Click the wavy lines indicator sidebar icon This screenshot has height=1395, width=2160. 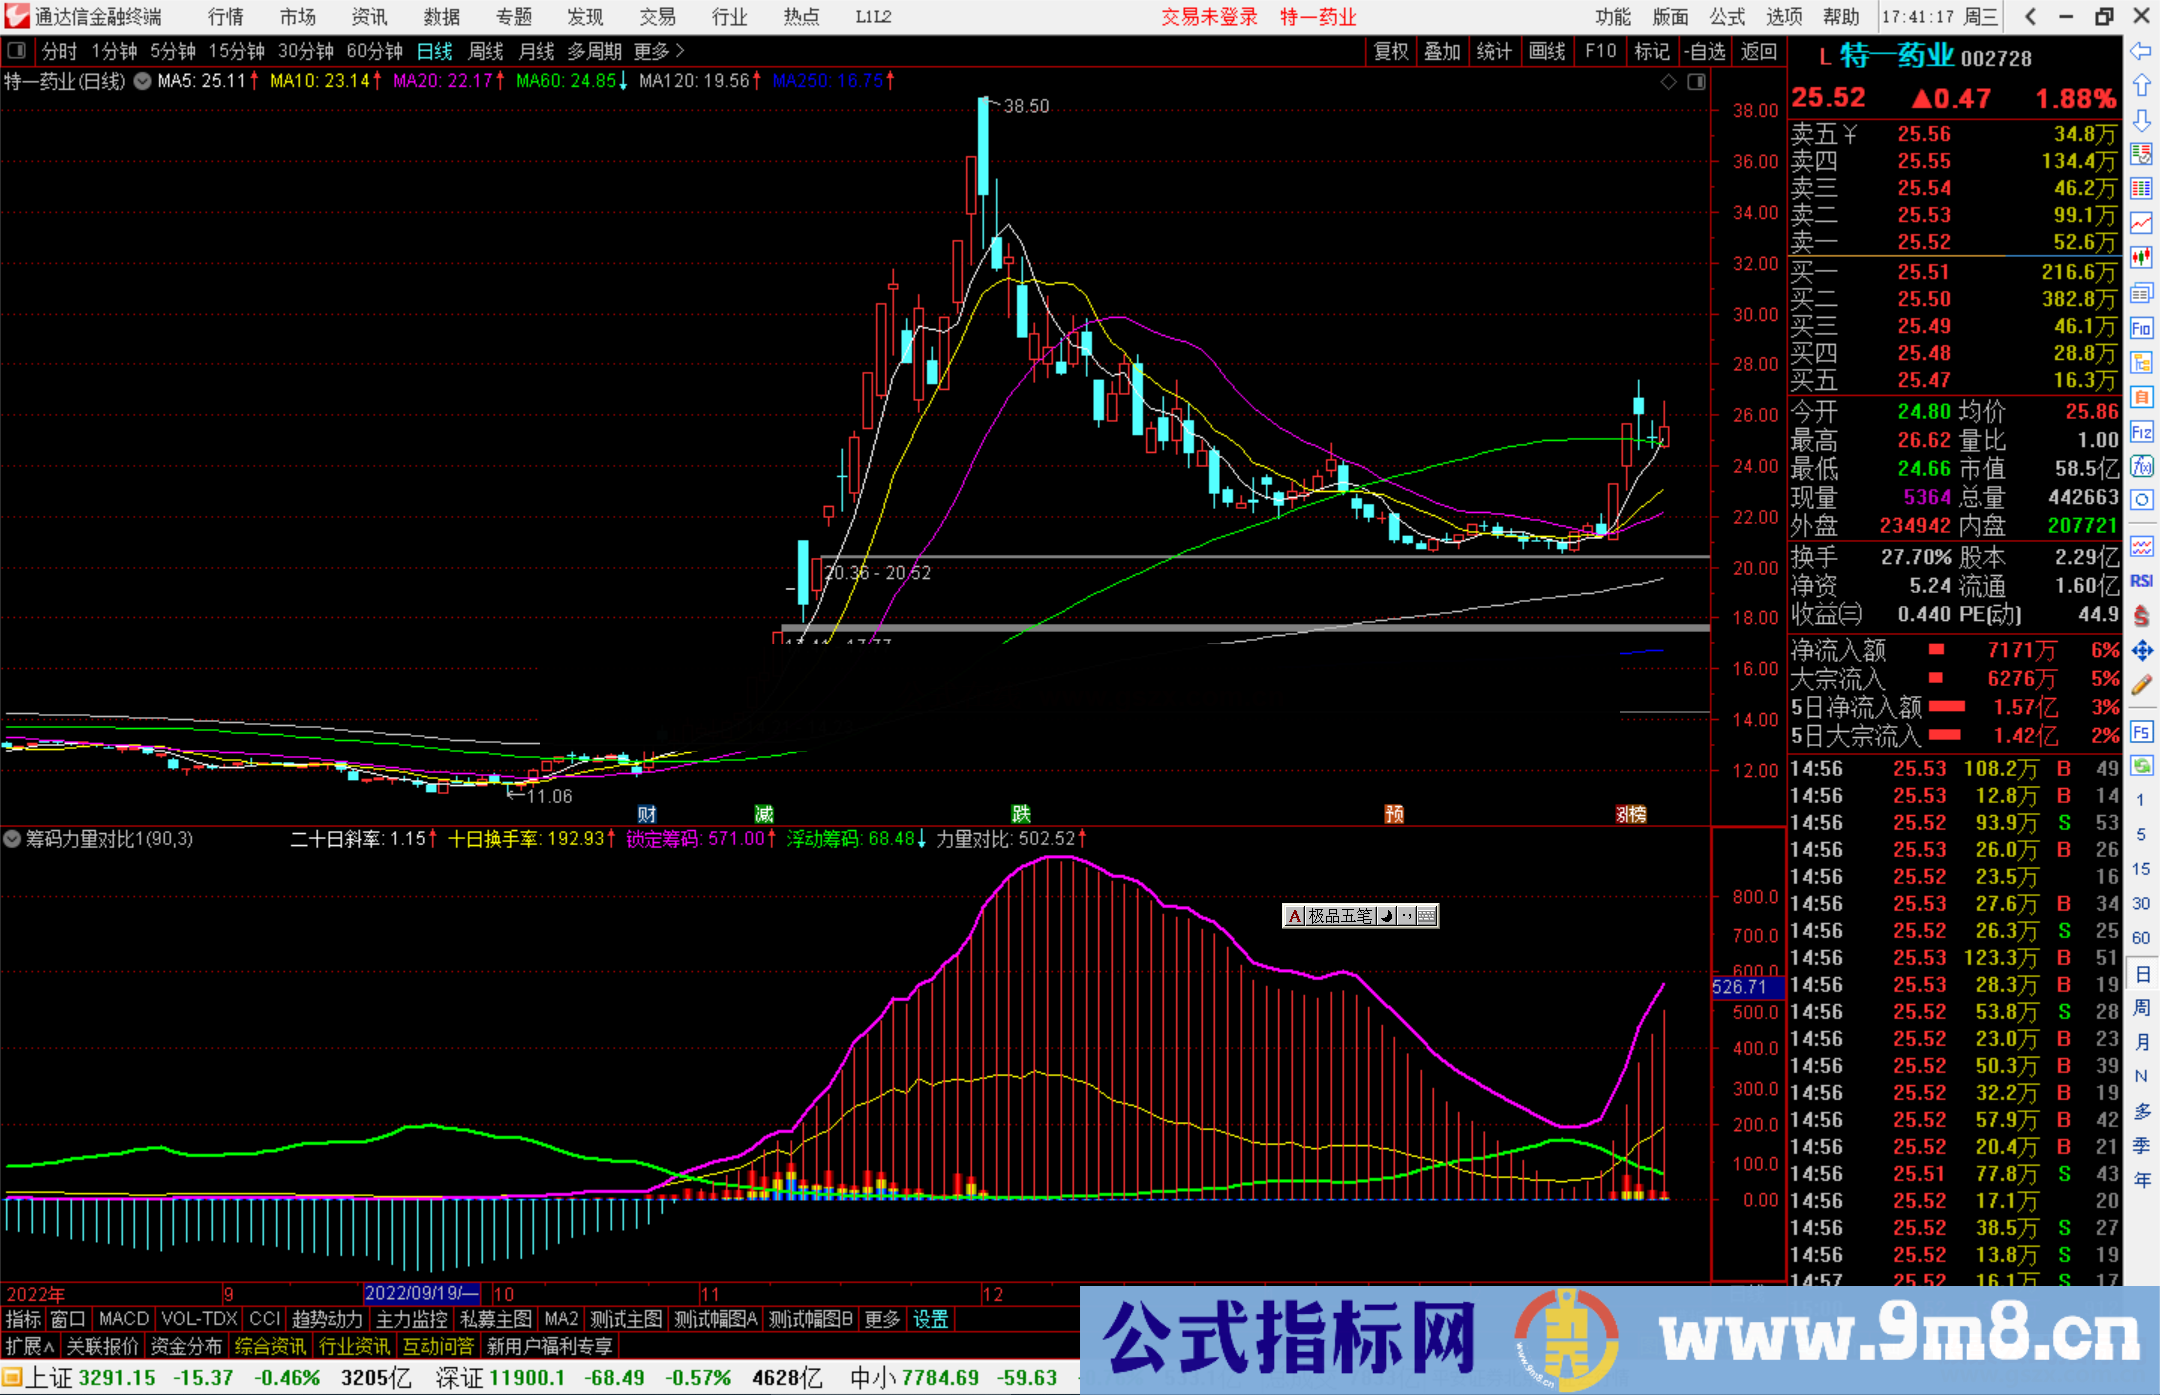(x=2141, y=546)
